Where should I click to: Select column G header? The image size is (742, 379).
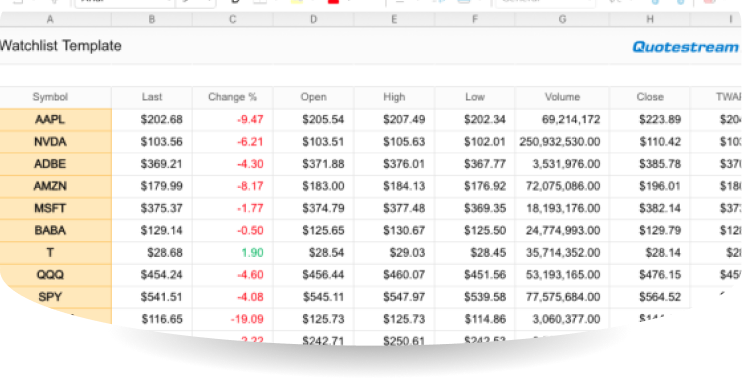click(562, 19)
